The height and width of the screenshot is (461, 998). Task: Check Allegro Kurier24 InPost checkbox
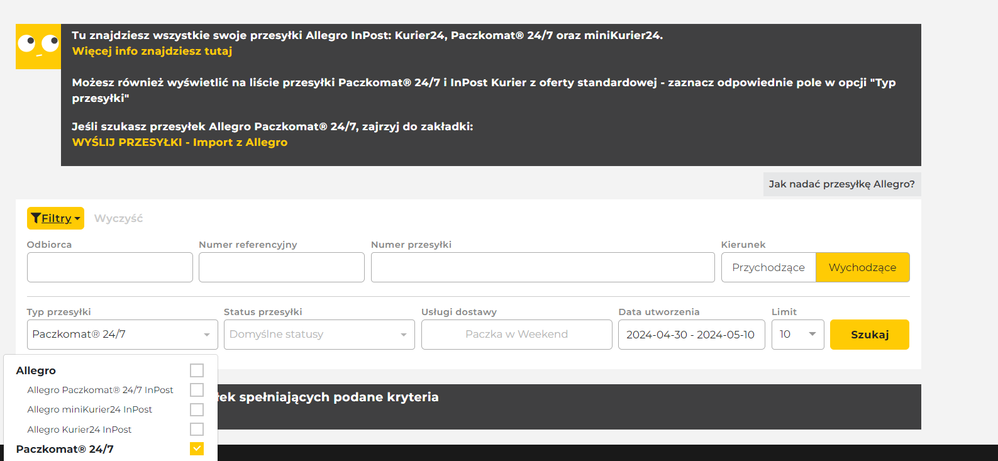click(197, 429)
